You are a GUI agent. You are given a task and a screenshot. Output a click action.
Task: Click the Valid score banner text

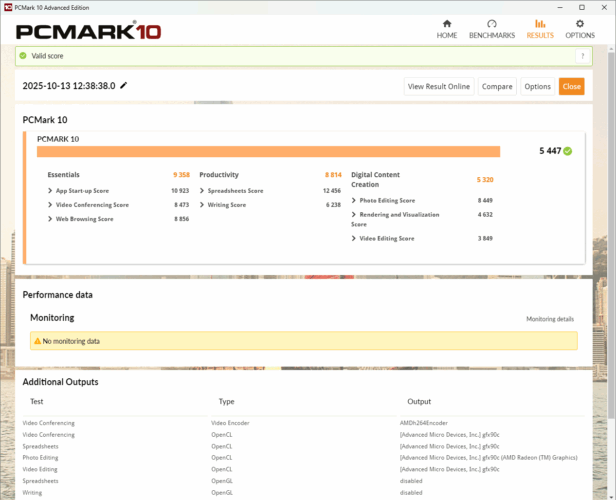[47, 56]
